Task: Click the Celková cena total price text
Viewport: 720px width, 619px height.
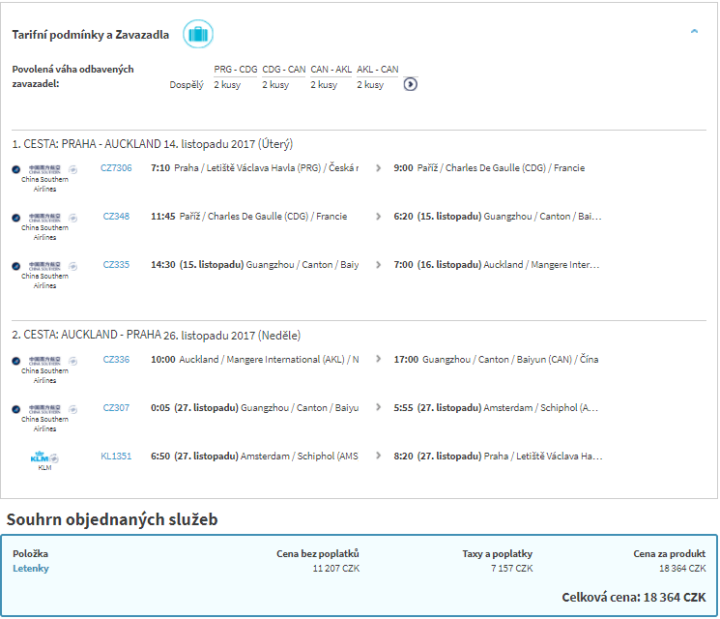Action: (x=634, y=597)
